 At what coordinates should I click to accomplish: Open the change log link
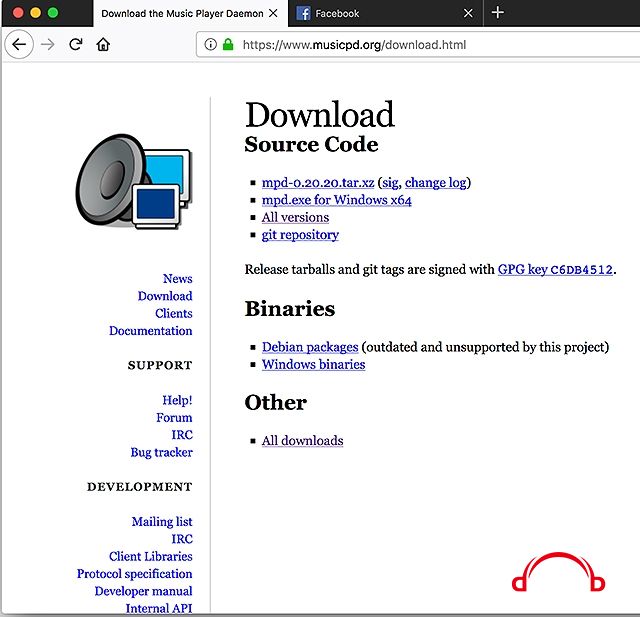coord(436,182)
